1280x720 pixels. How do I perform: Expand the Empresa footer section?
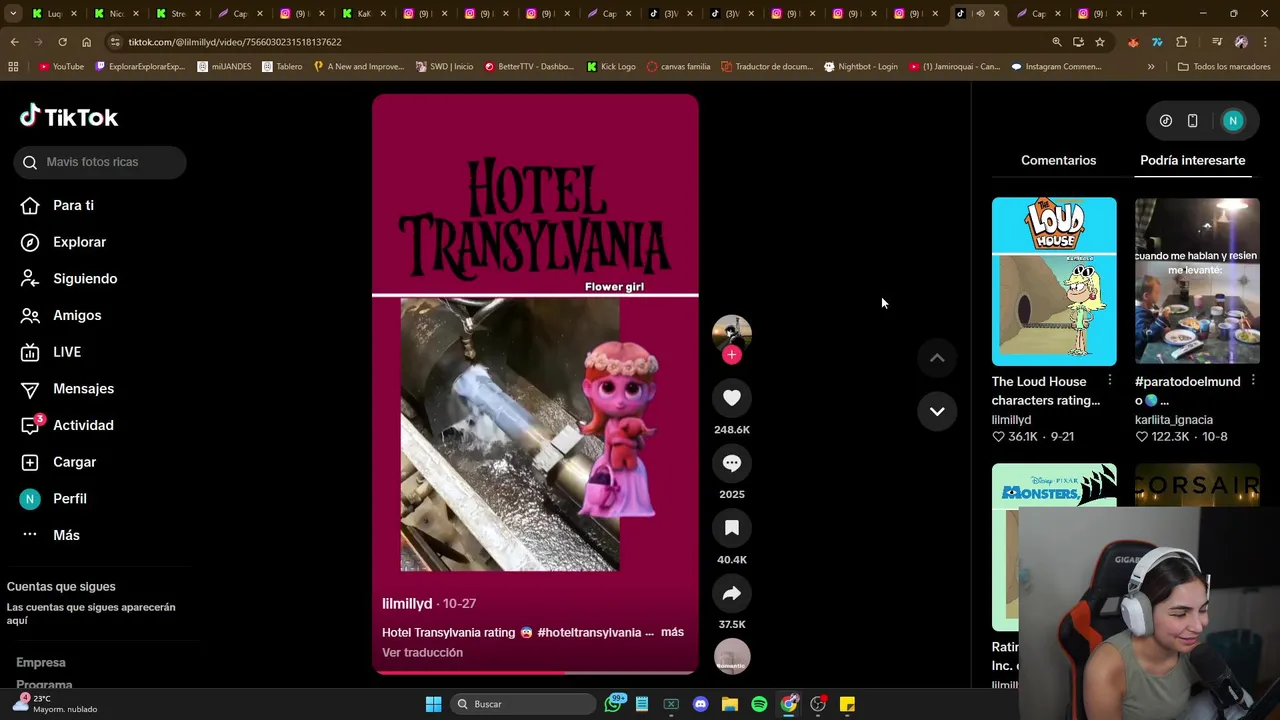click(41, 662)
